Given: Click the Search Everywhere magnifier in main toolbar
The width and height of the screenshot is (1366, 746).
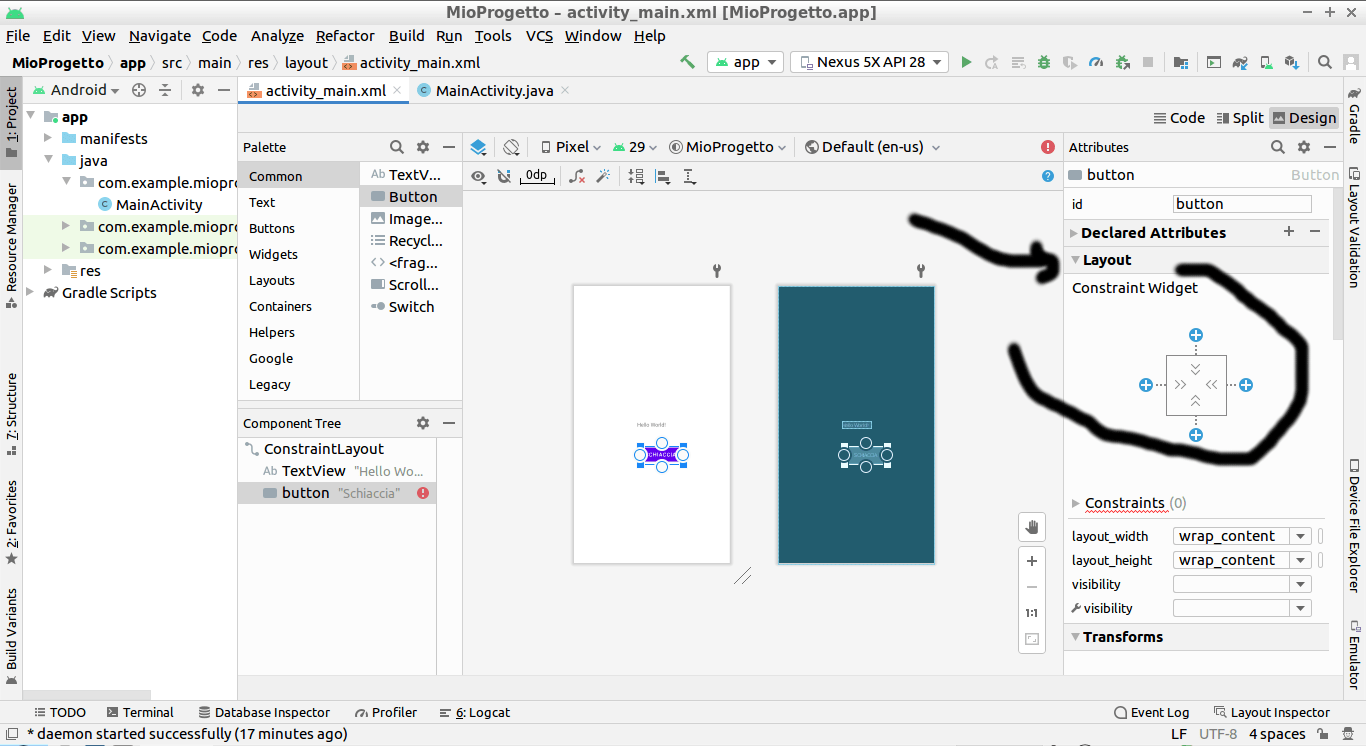Looking at the screenshot, I should [1325, 62].
